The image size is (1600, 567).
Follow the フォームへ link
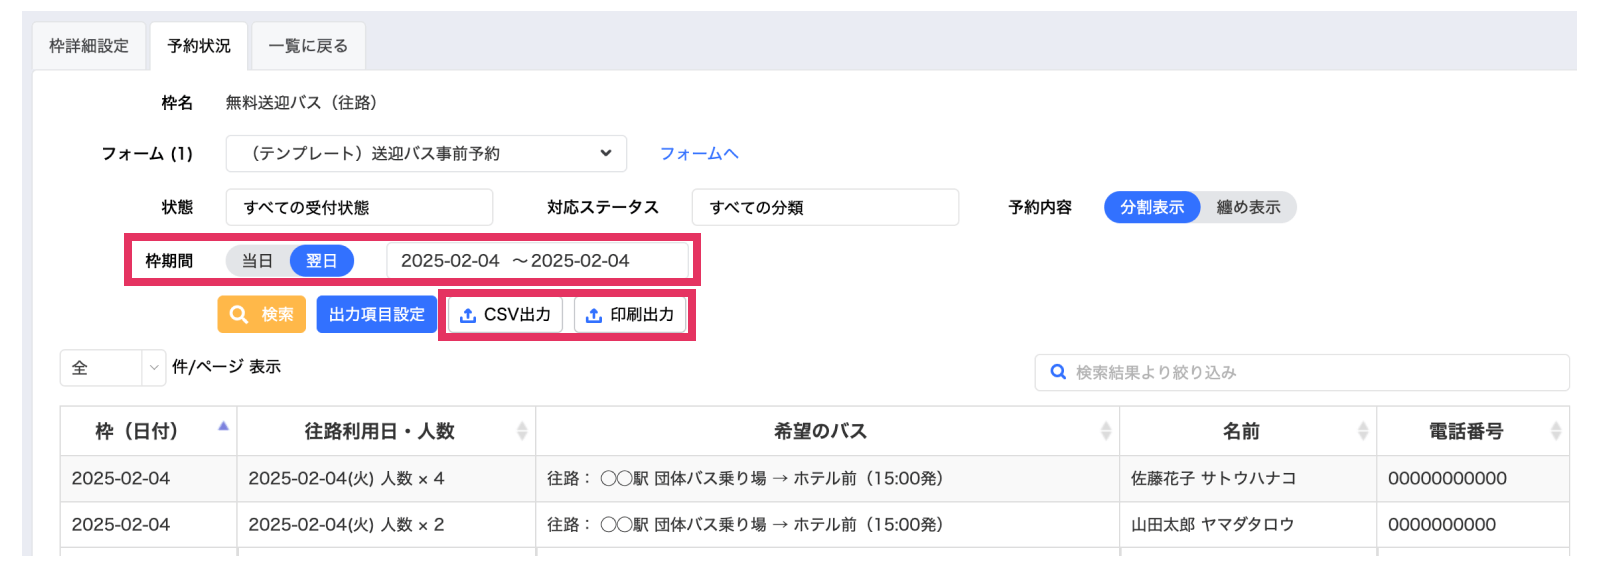(x=699, y=154)
